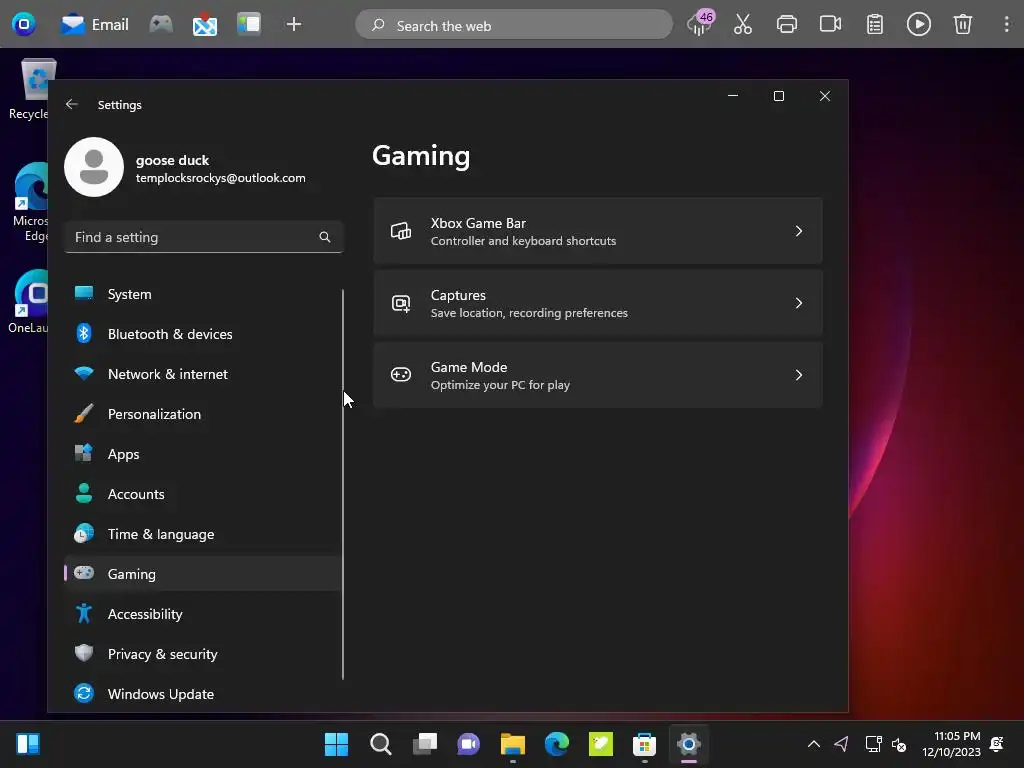Open the clipboard icon in dock
The width and height of the screenshot is (1024, 768).
point(874,25)
